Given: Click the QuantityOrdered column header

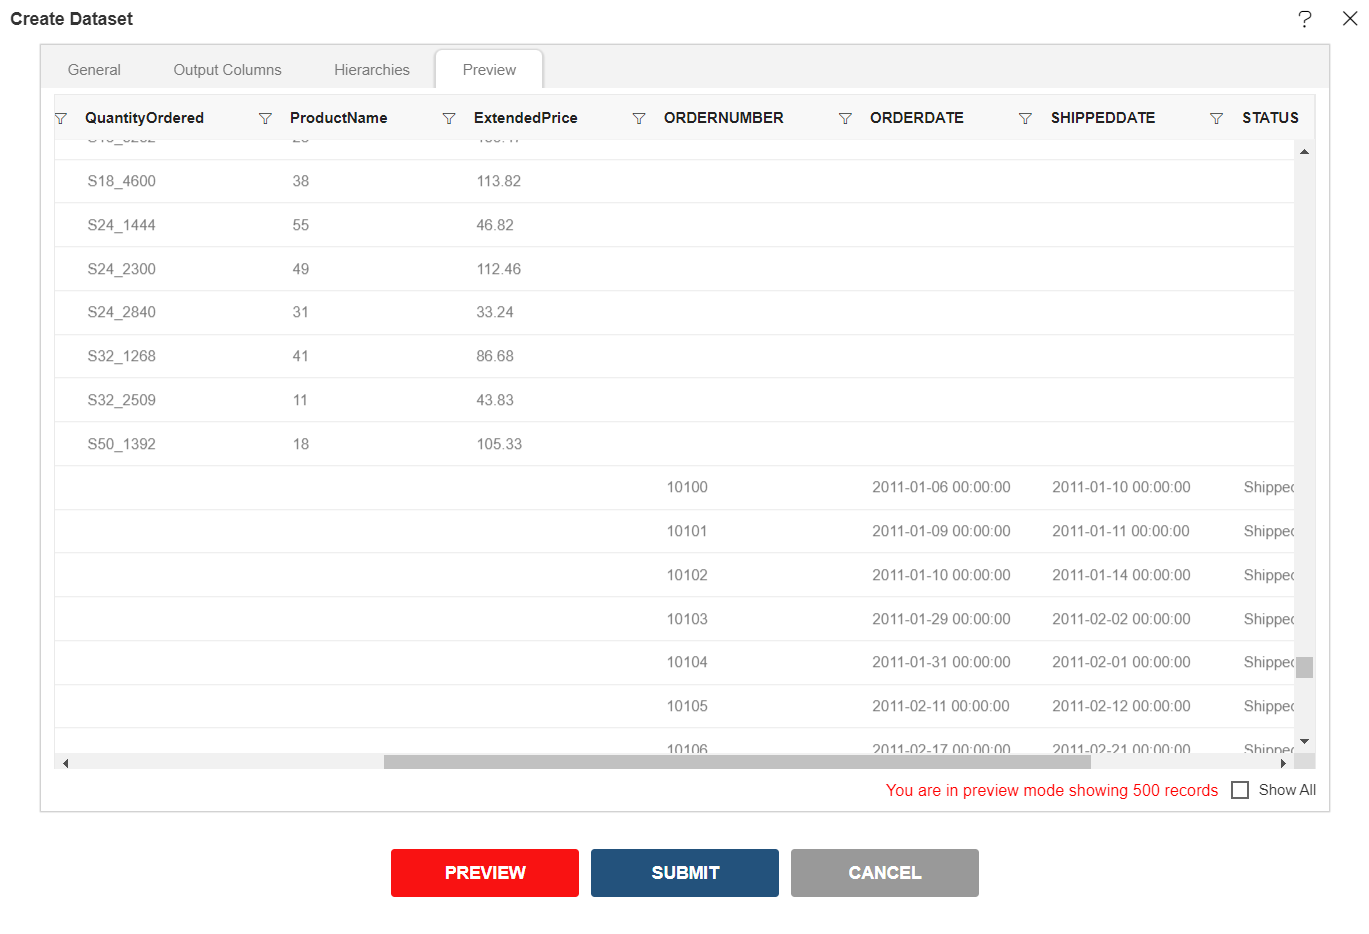Looking at the screenshot, I should pos(144,118).
